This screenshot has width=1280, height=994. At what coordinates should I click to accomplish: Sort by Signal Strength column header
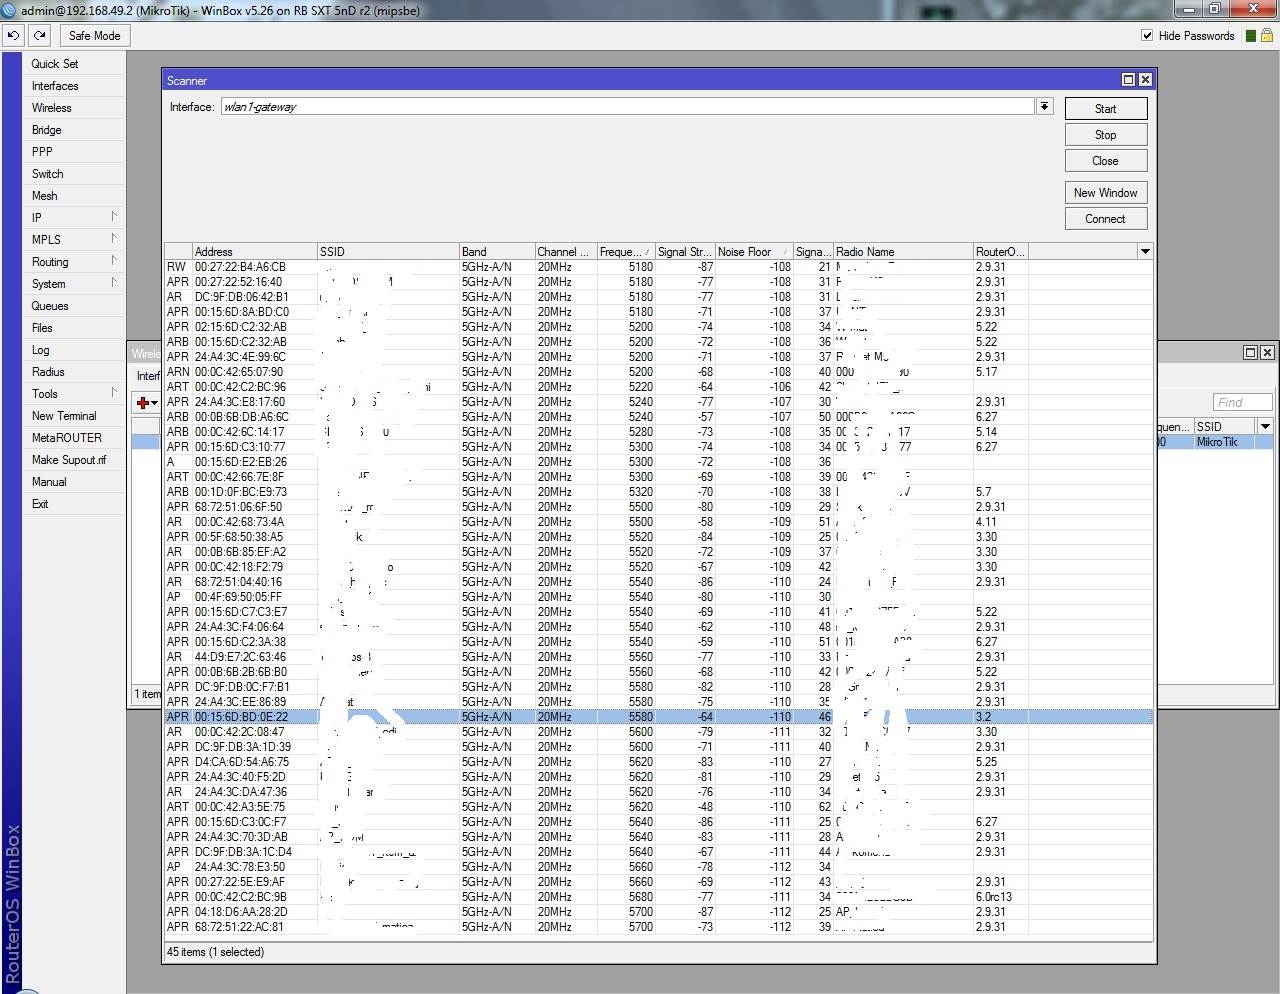(x=684, y=252)
